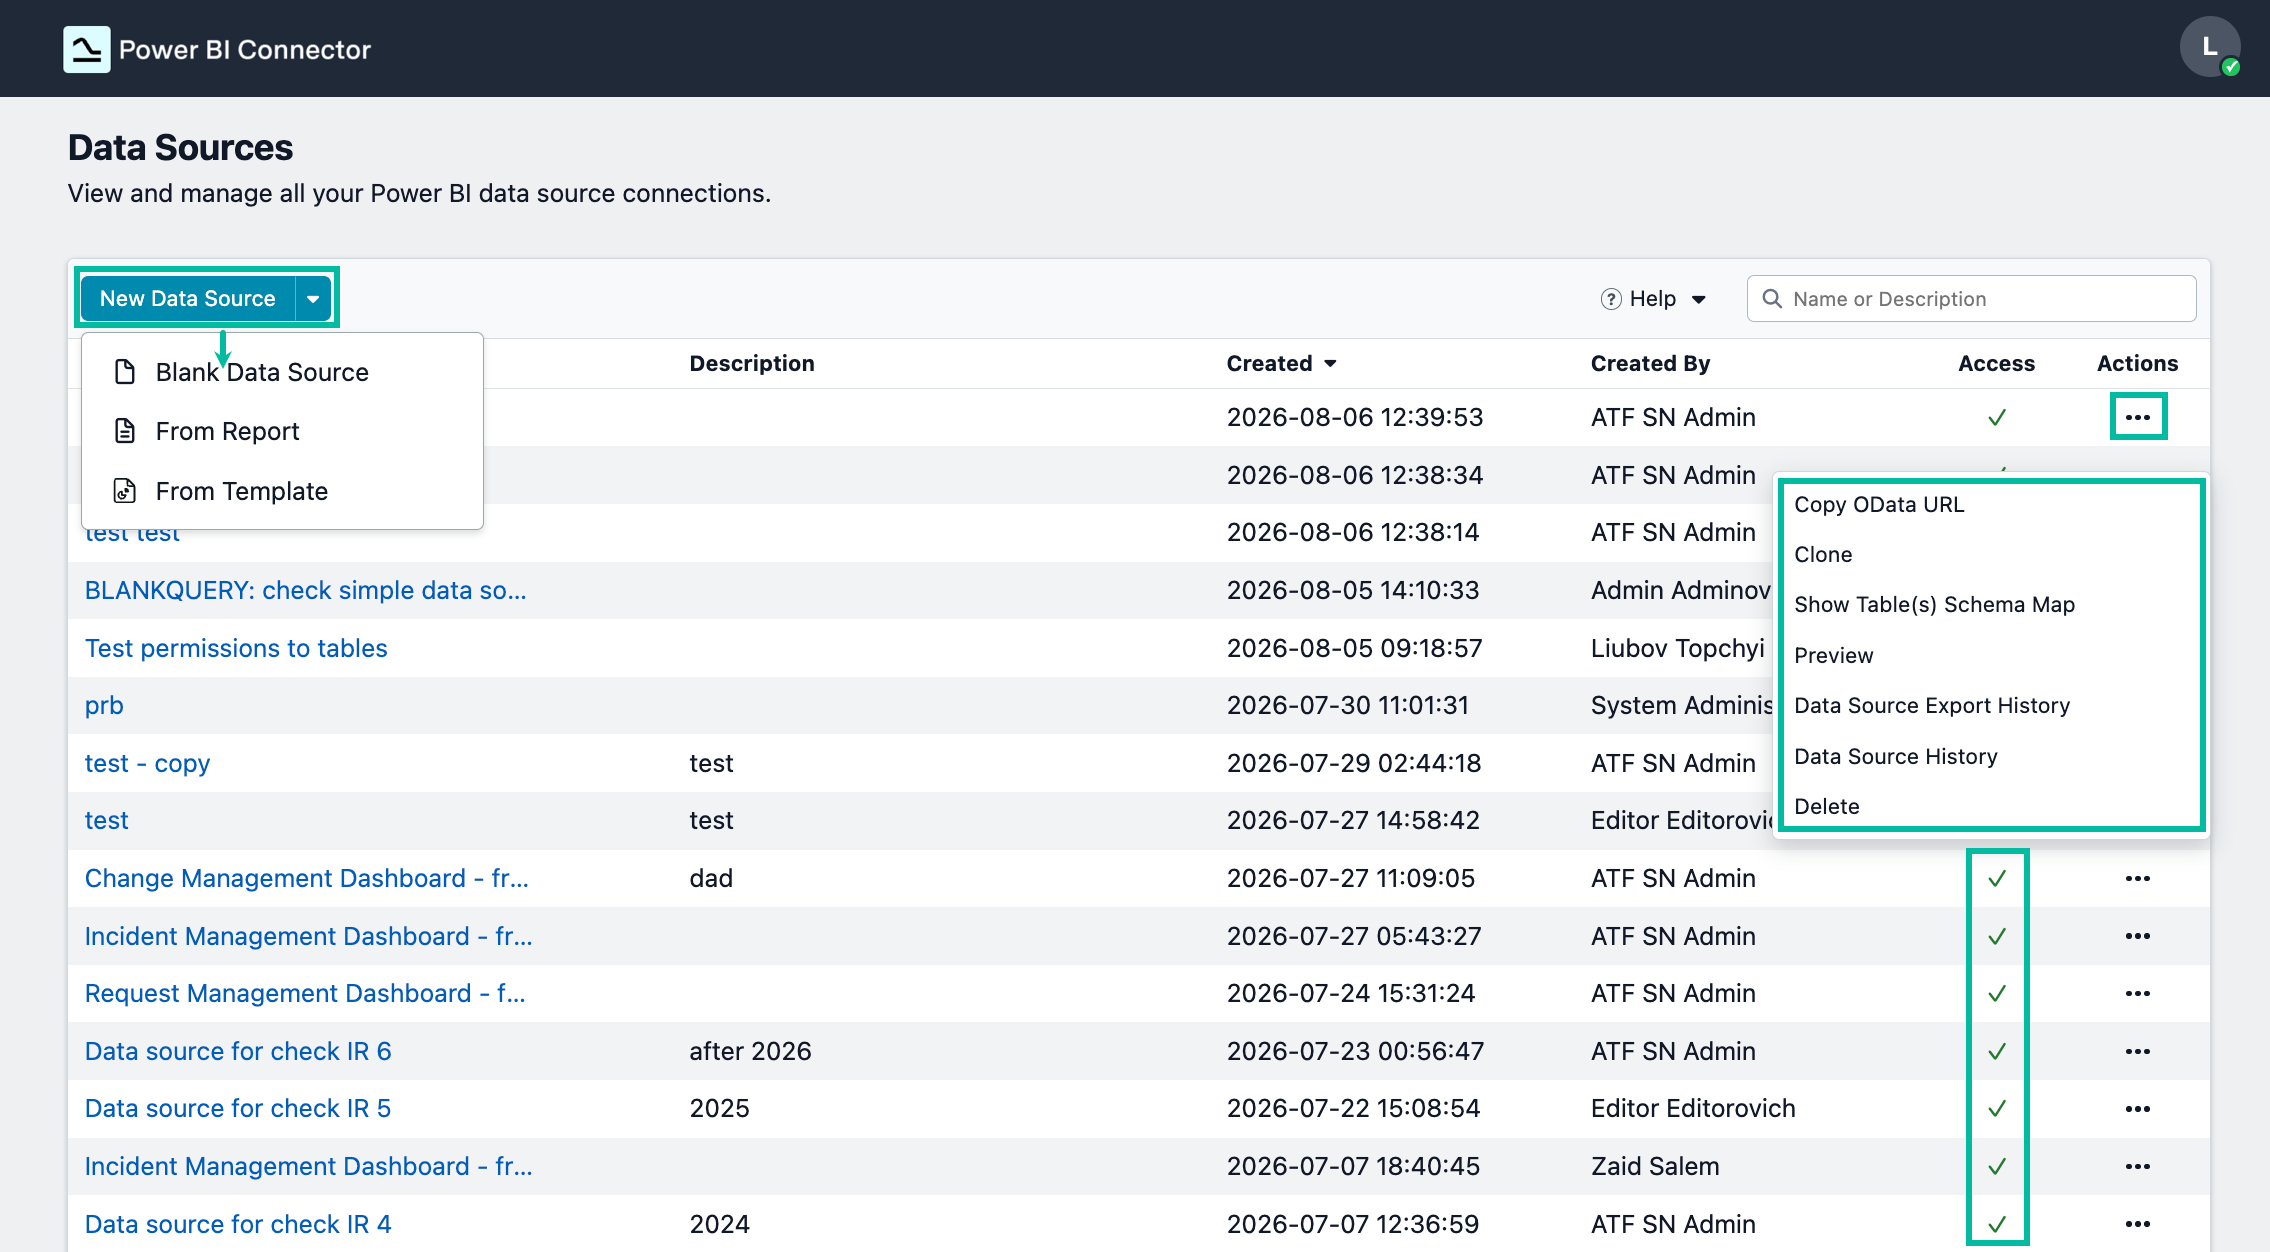The width and height of the screenshot is (2270, 1252).
Task: Open Request Management Dashboard - f... link
Action: [x=305, y=993]
